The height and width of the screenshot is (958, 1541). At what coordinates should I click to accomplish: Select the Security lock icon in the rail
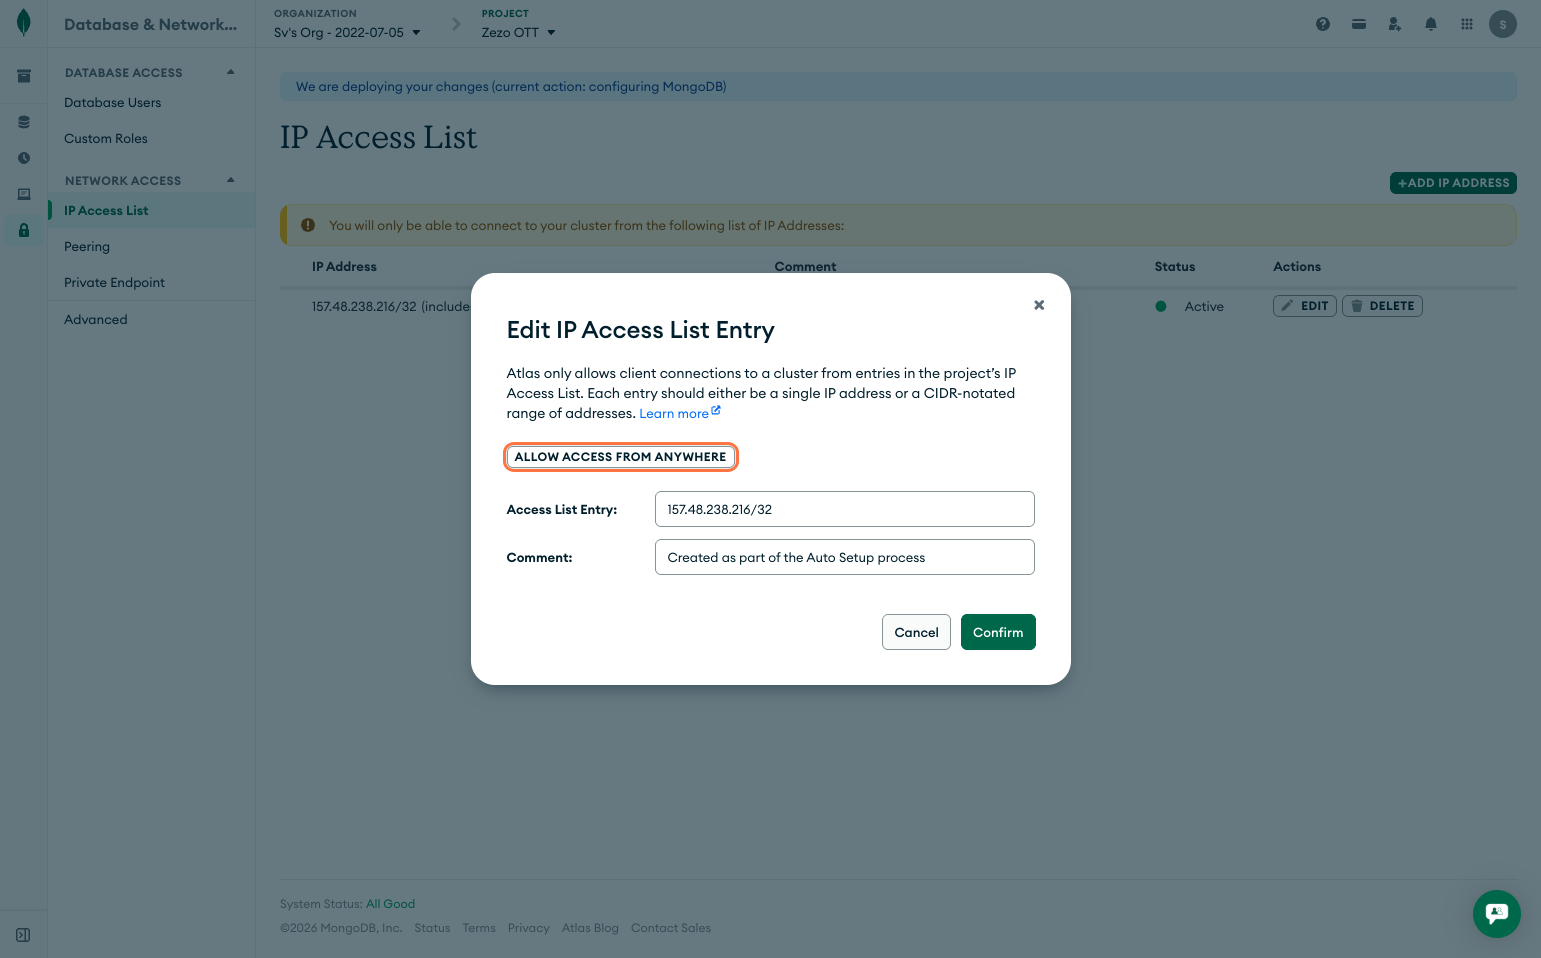pos(23,231)
